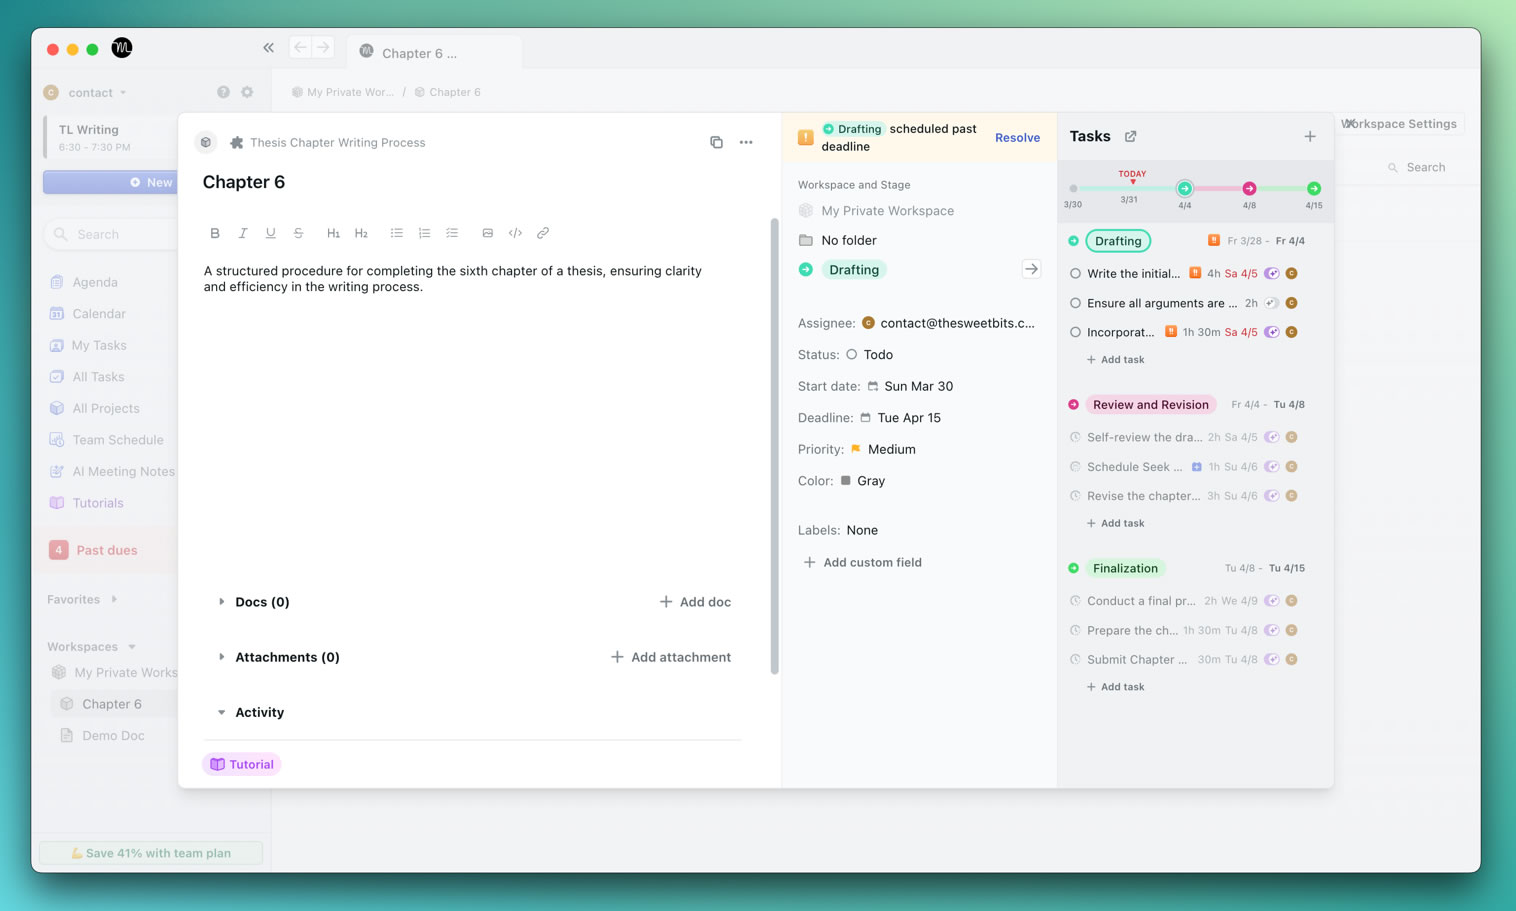1516x911 pixels.
Task: Change the Gray color swatch
Action: coord(846,481)
